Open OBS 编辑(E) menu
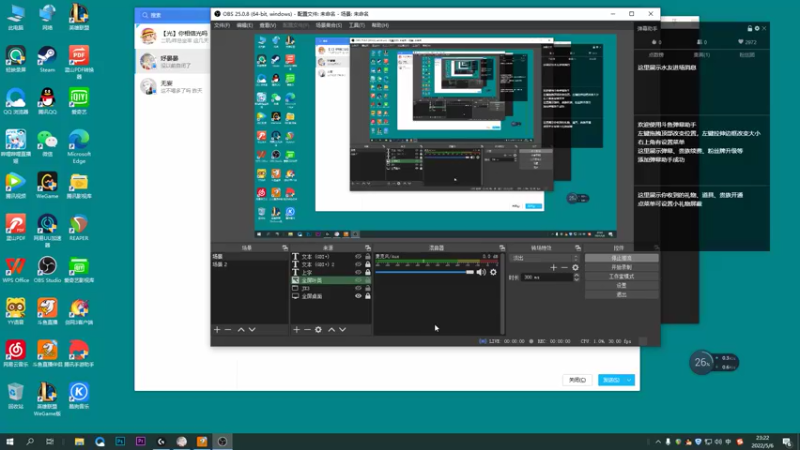800x450 pixels. (x=244, y=25)
